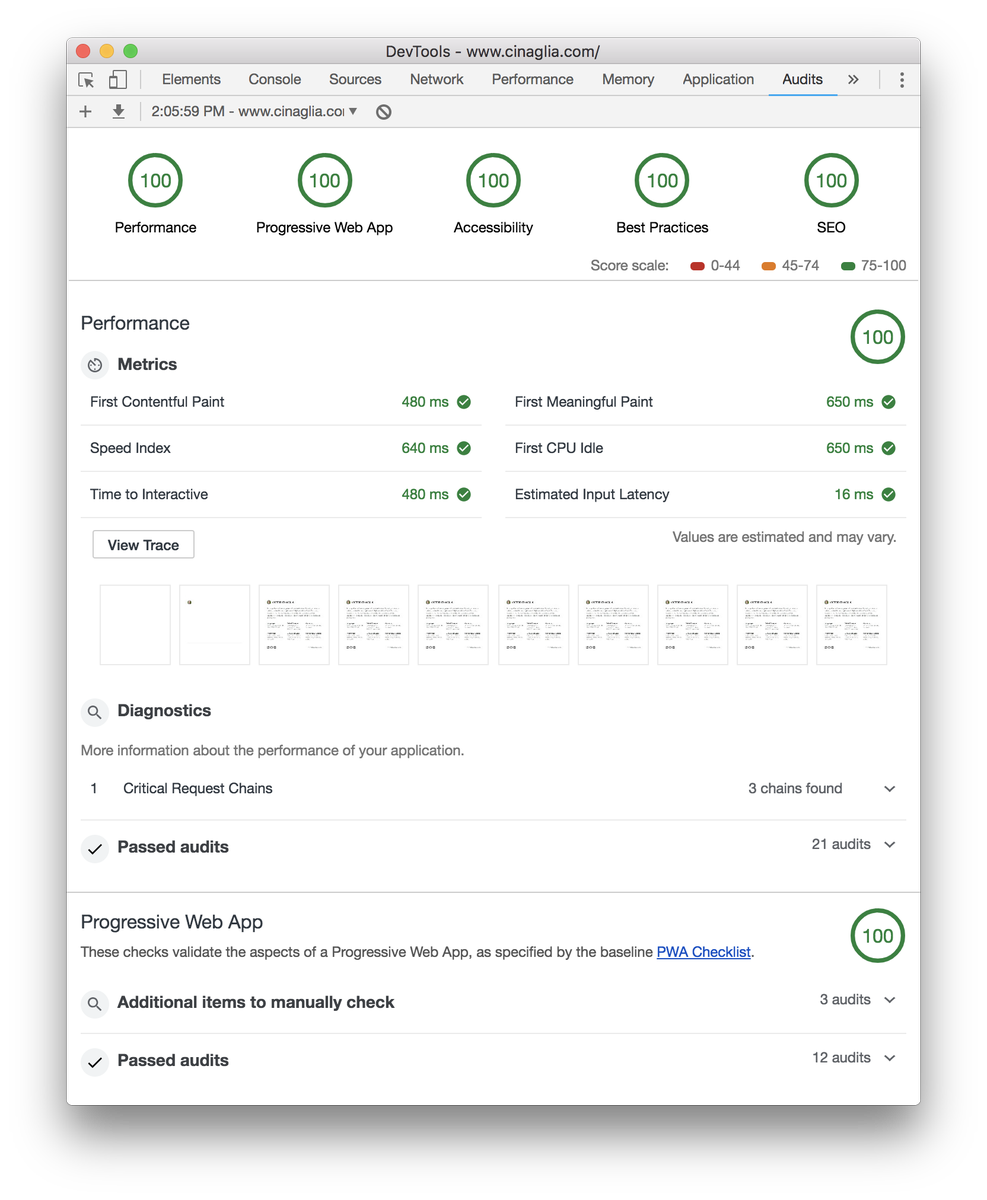Viewport: 987px width, 1200px height.
Task: Click the green check beside Time to Interactive
Action: tap(464, 494)
